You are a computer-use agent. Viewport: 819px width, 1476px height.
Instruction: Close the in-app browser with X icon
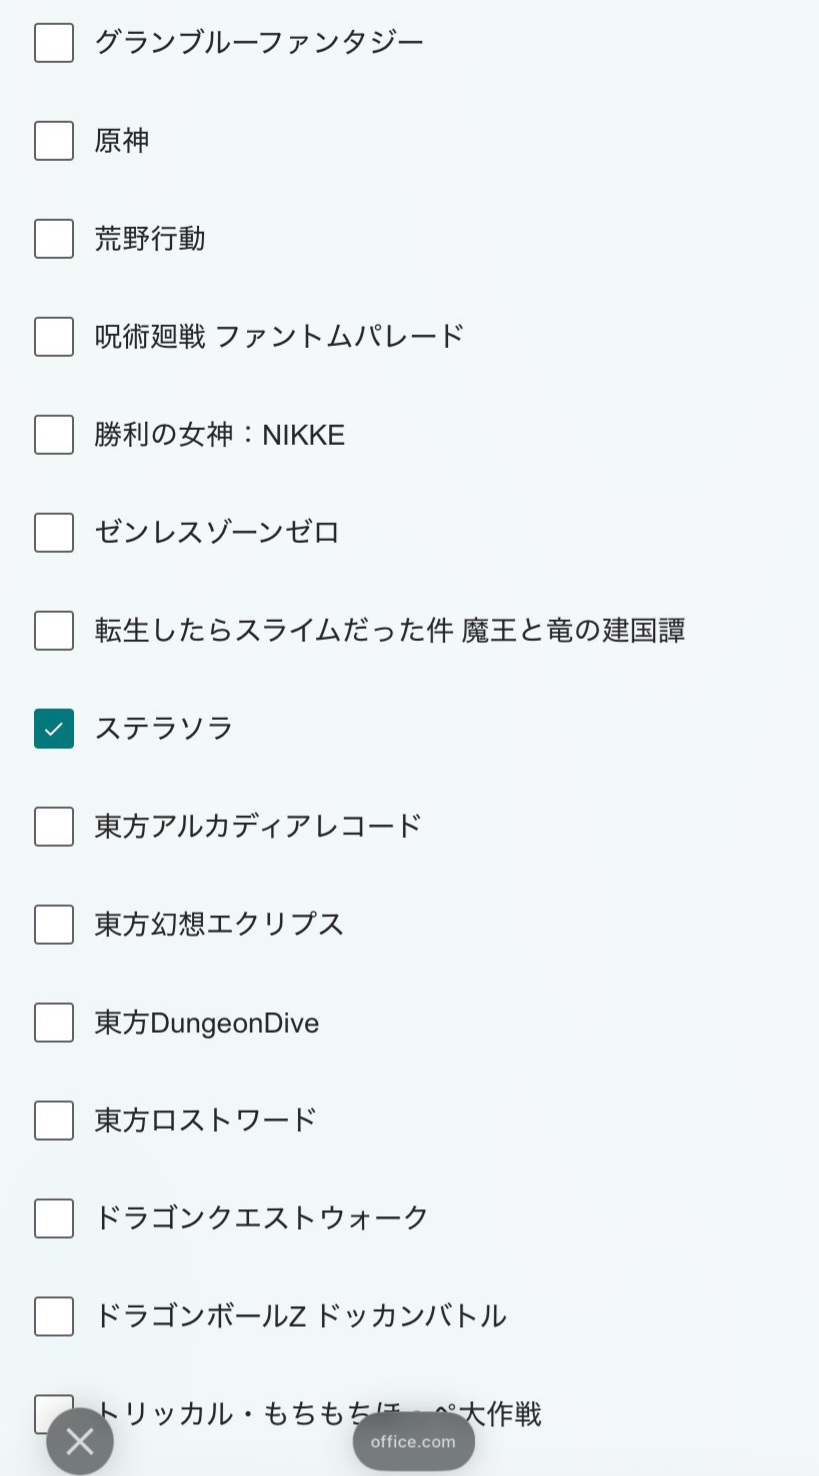tap(80, 1442)
